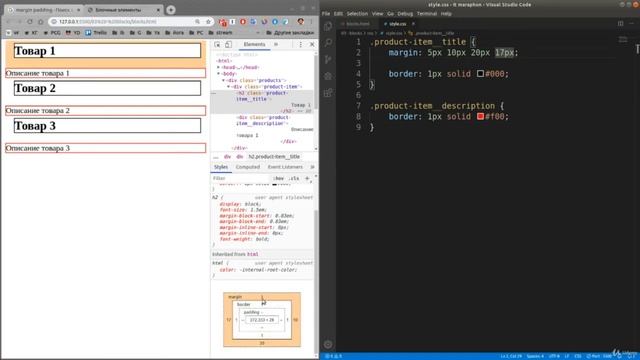Bookmark this page with the star

(x=208, y=21)
